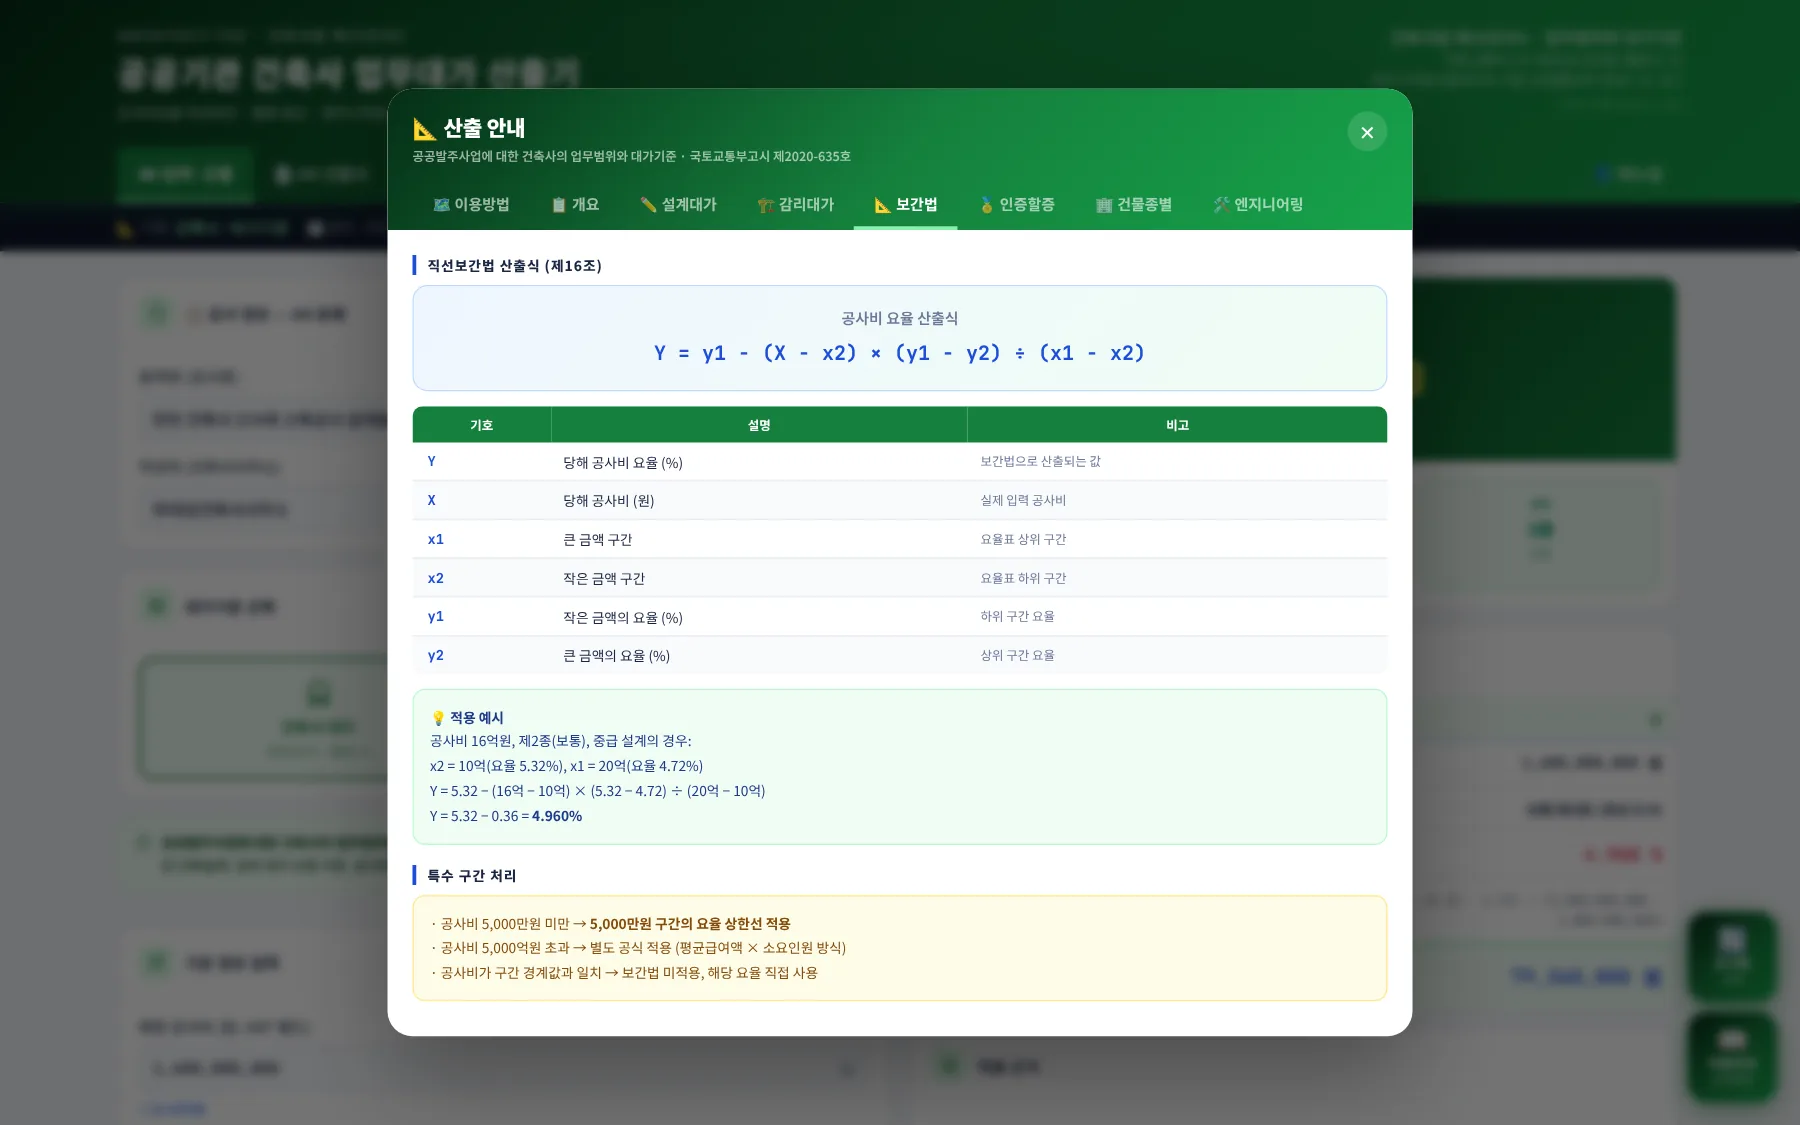Click the 설명 column header
The width and height of the screenshot is (1800, 1125).
759,425
